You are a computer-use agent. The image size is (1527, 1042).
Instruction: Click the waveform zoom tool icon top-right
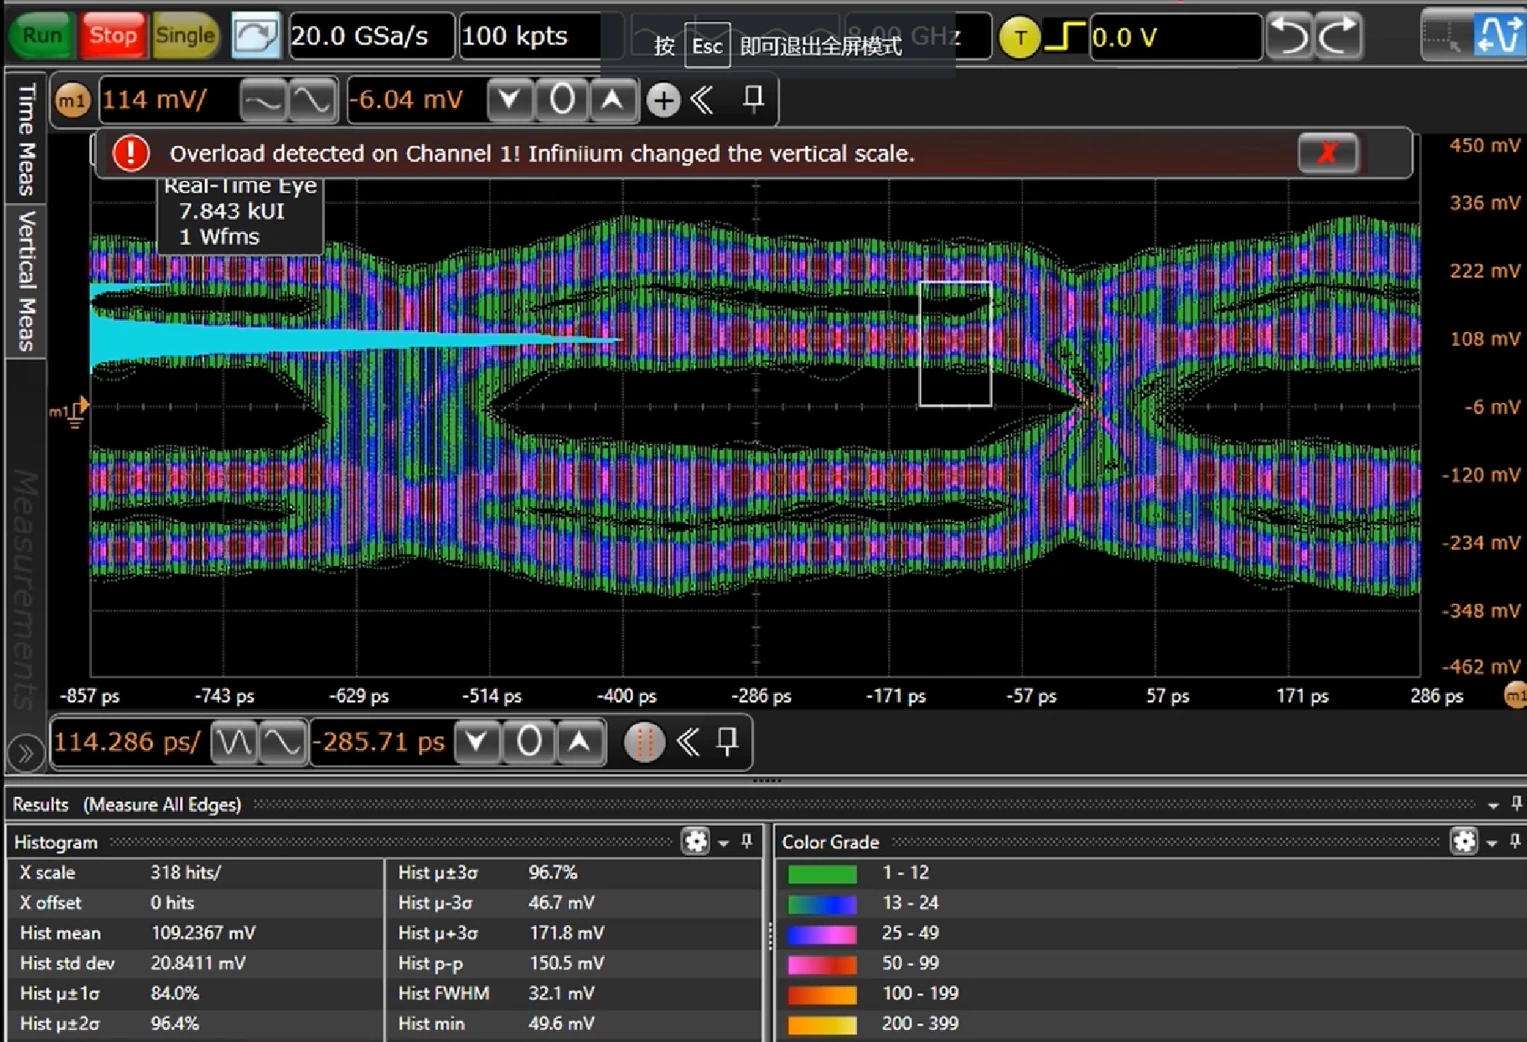pyautogui.click(x=1498, y=36)
